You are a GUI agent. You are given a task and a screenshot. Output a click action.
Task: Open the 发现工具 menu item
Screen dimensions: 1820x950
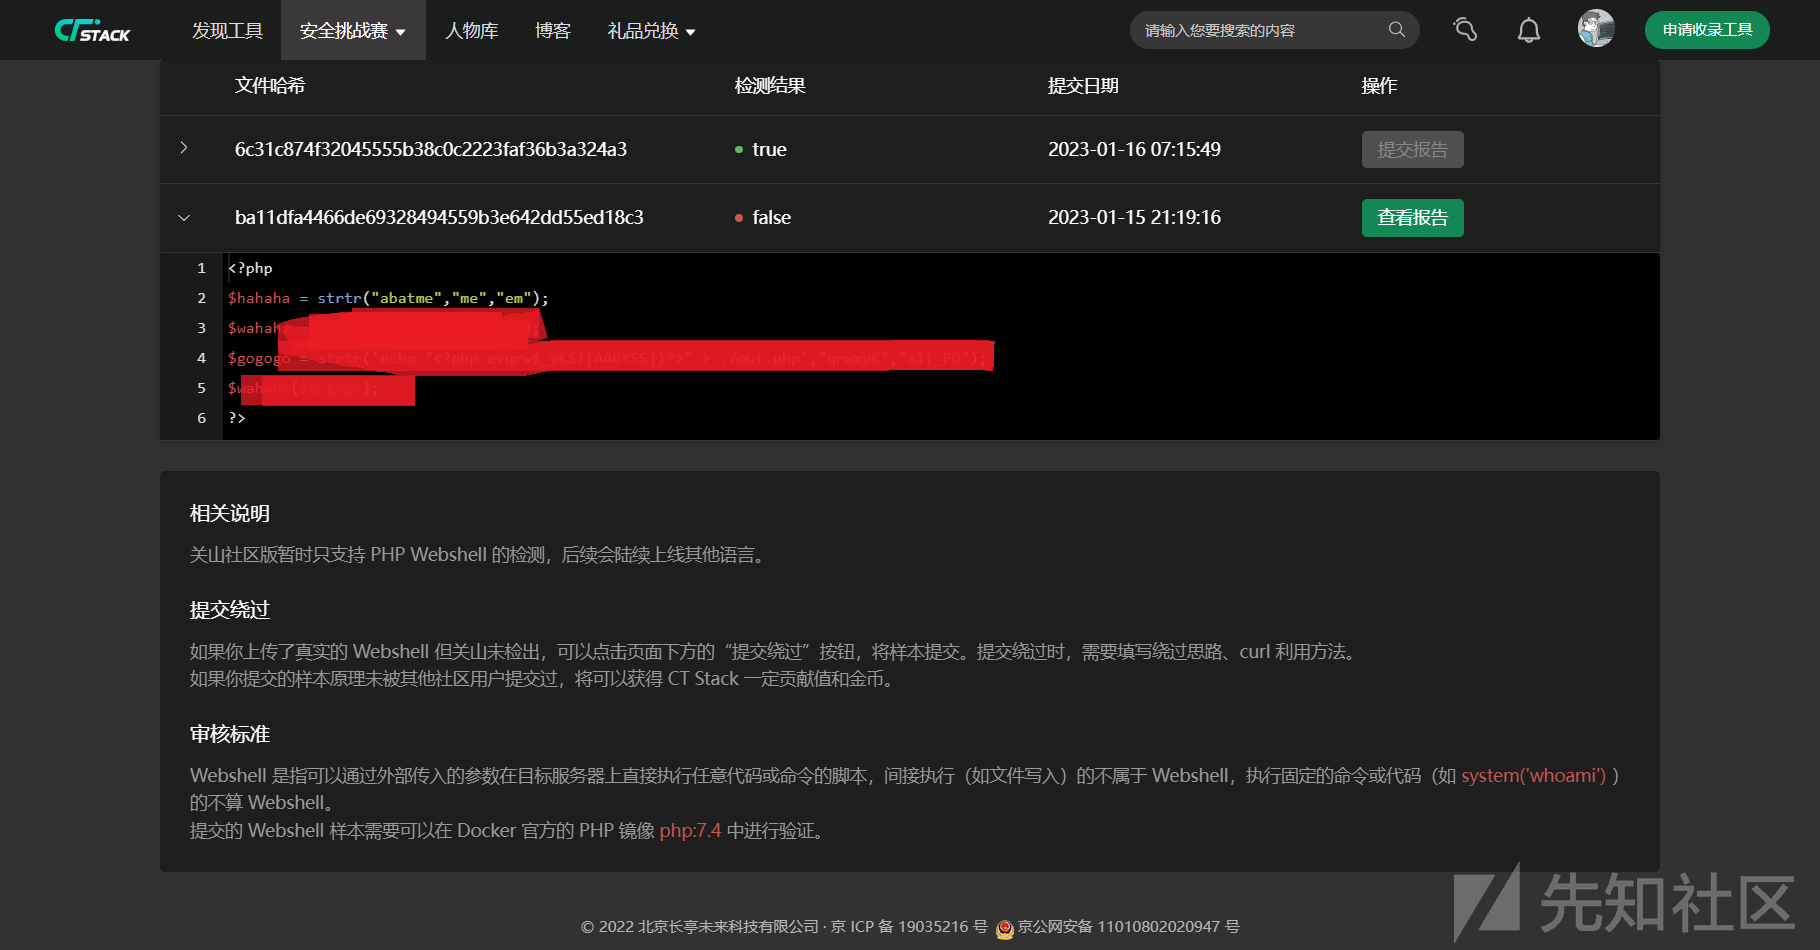[x=228, y=30]
